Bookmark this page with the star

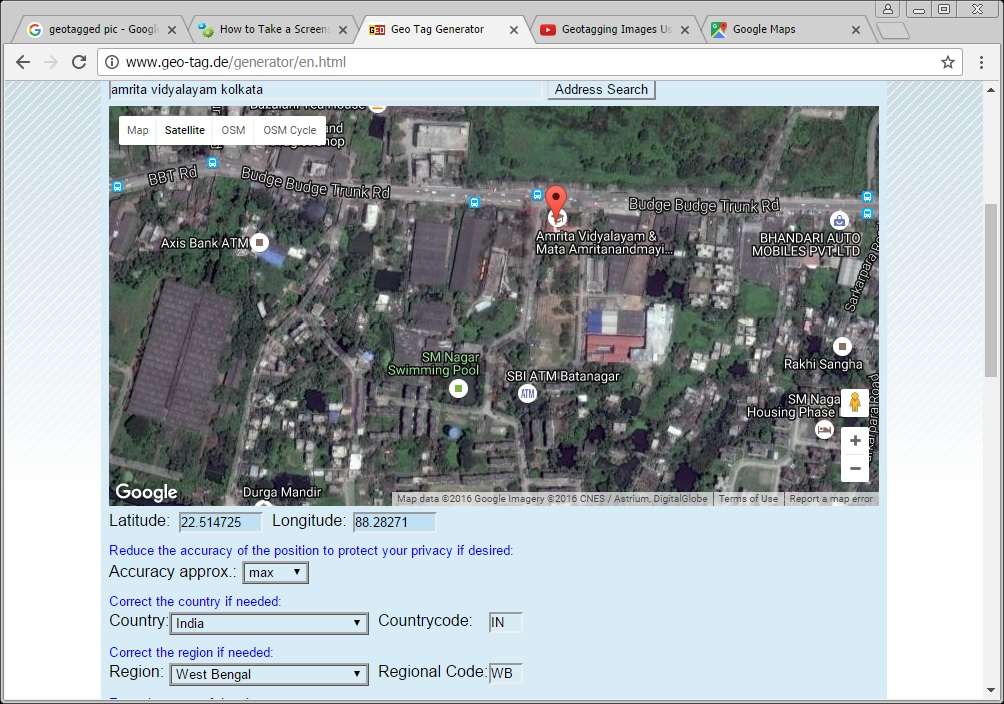click(x=948, y=62)
